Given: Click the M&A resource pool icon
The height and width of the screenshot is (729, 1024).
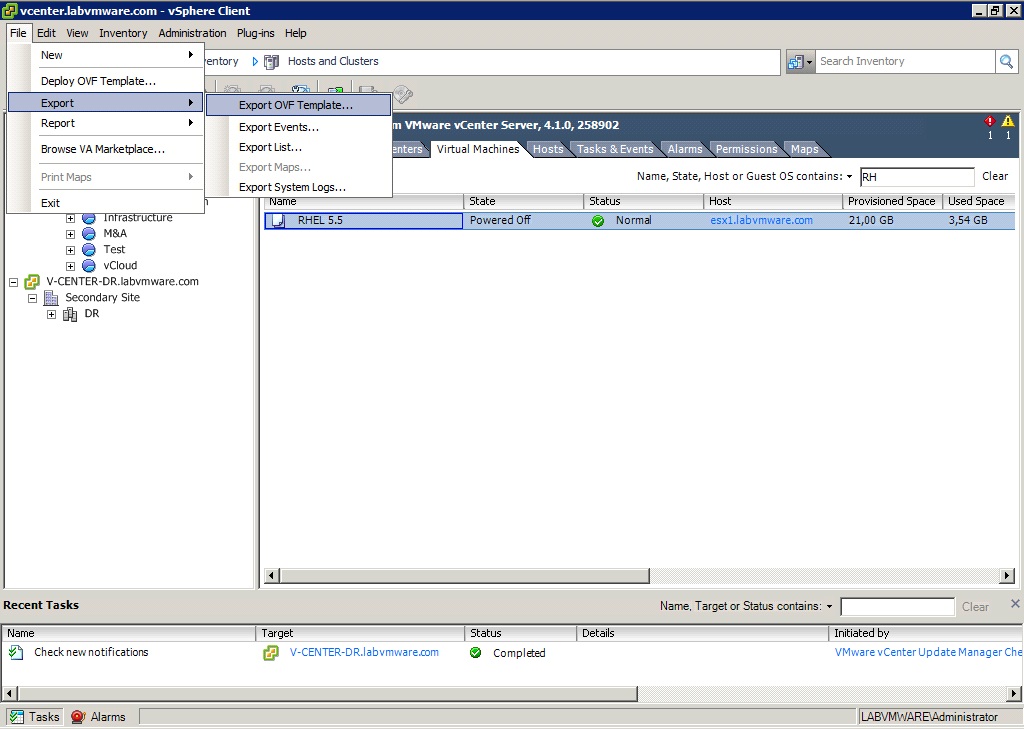Looking at the screenshot, I should [89, 234].
